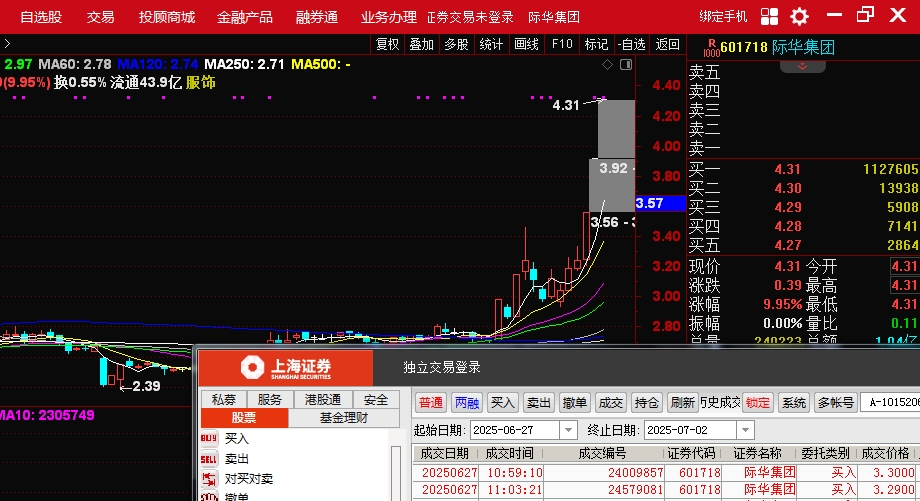Click the R 1000 margin badge icon
The image size is (920, 501).
coord(711,48)
